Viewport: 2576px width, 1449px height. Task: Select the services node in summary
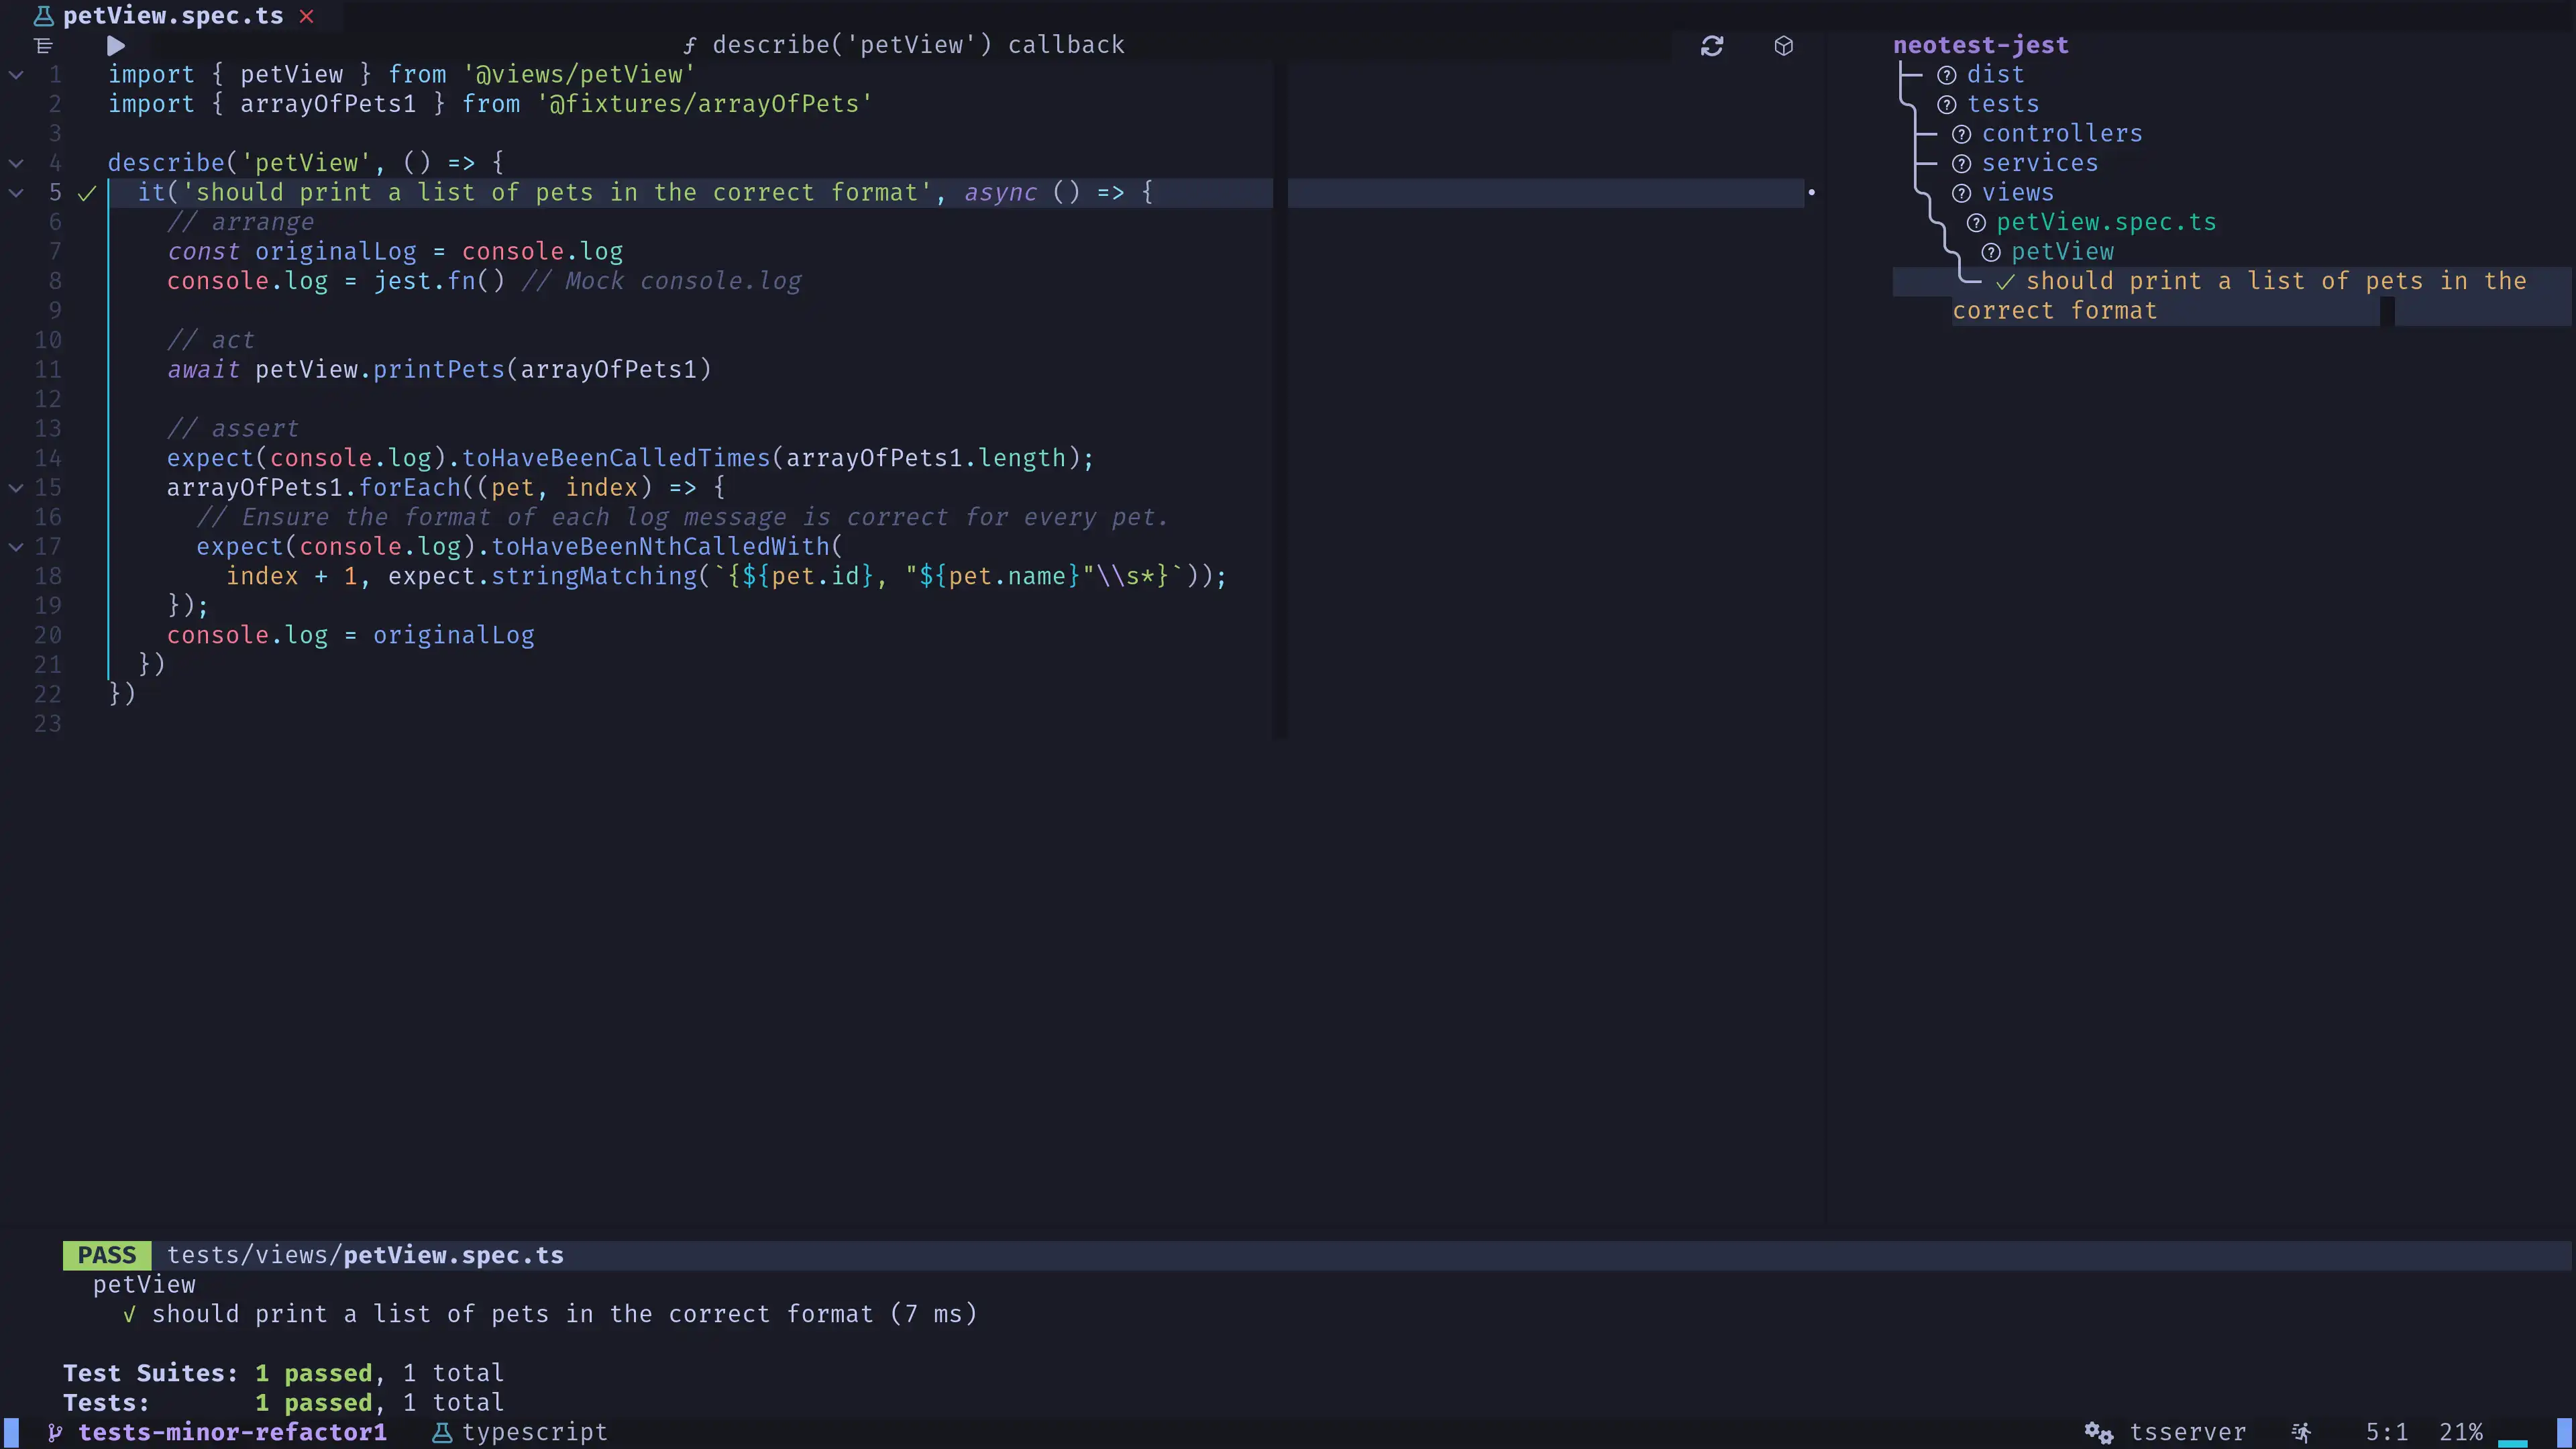(2040, 163)
